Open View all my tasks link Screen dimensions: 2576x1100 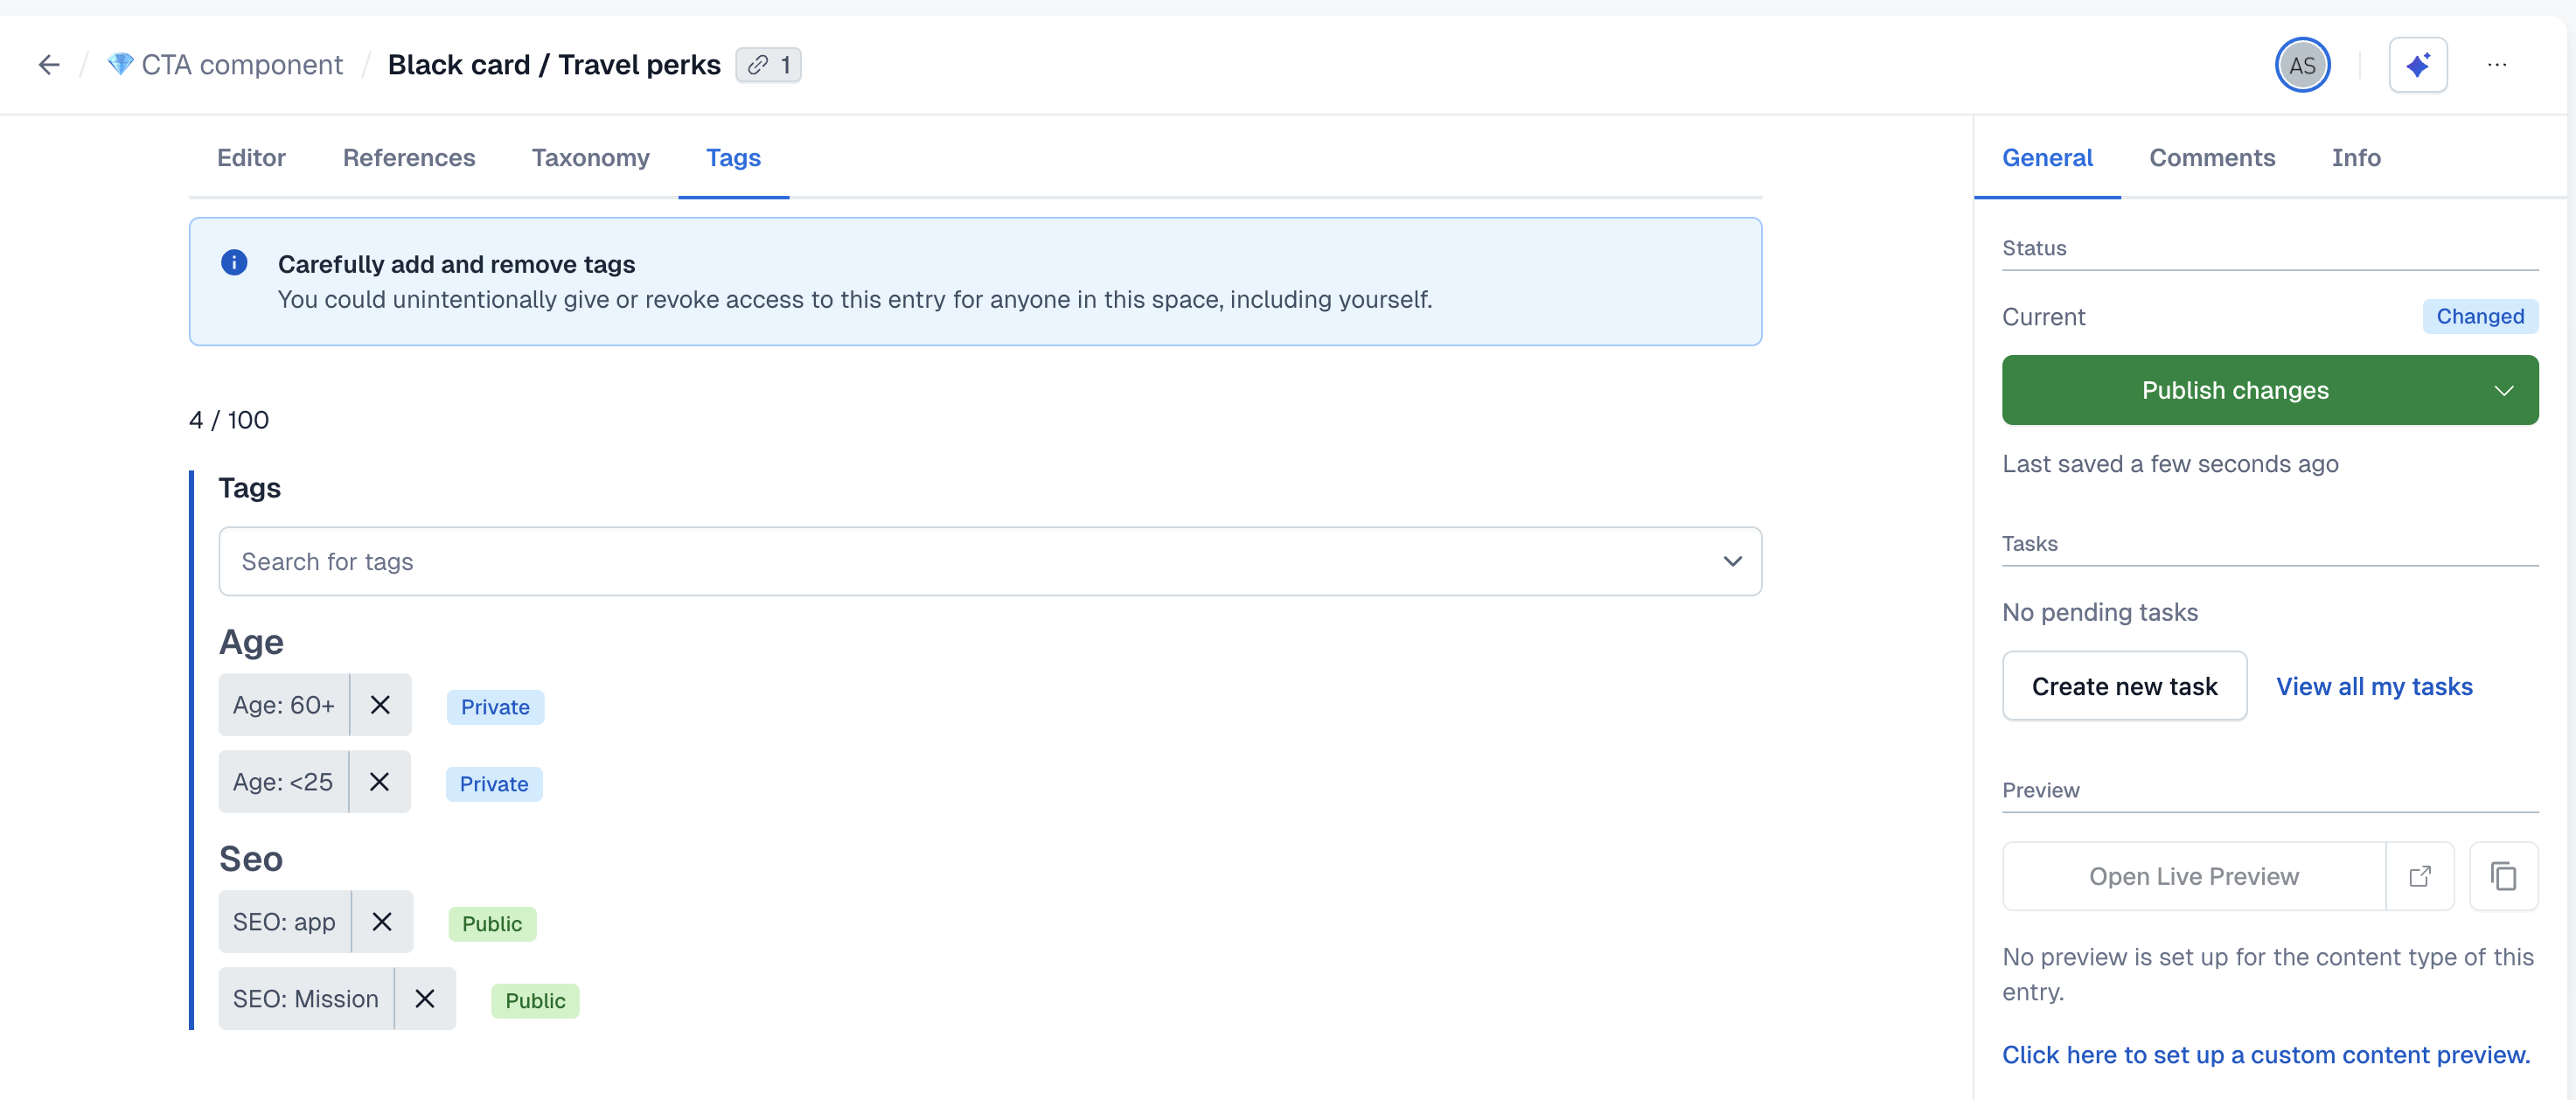2373,686
